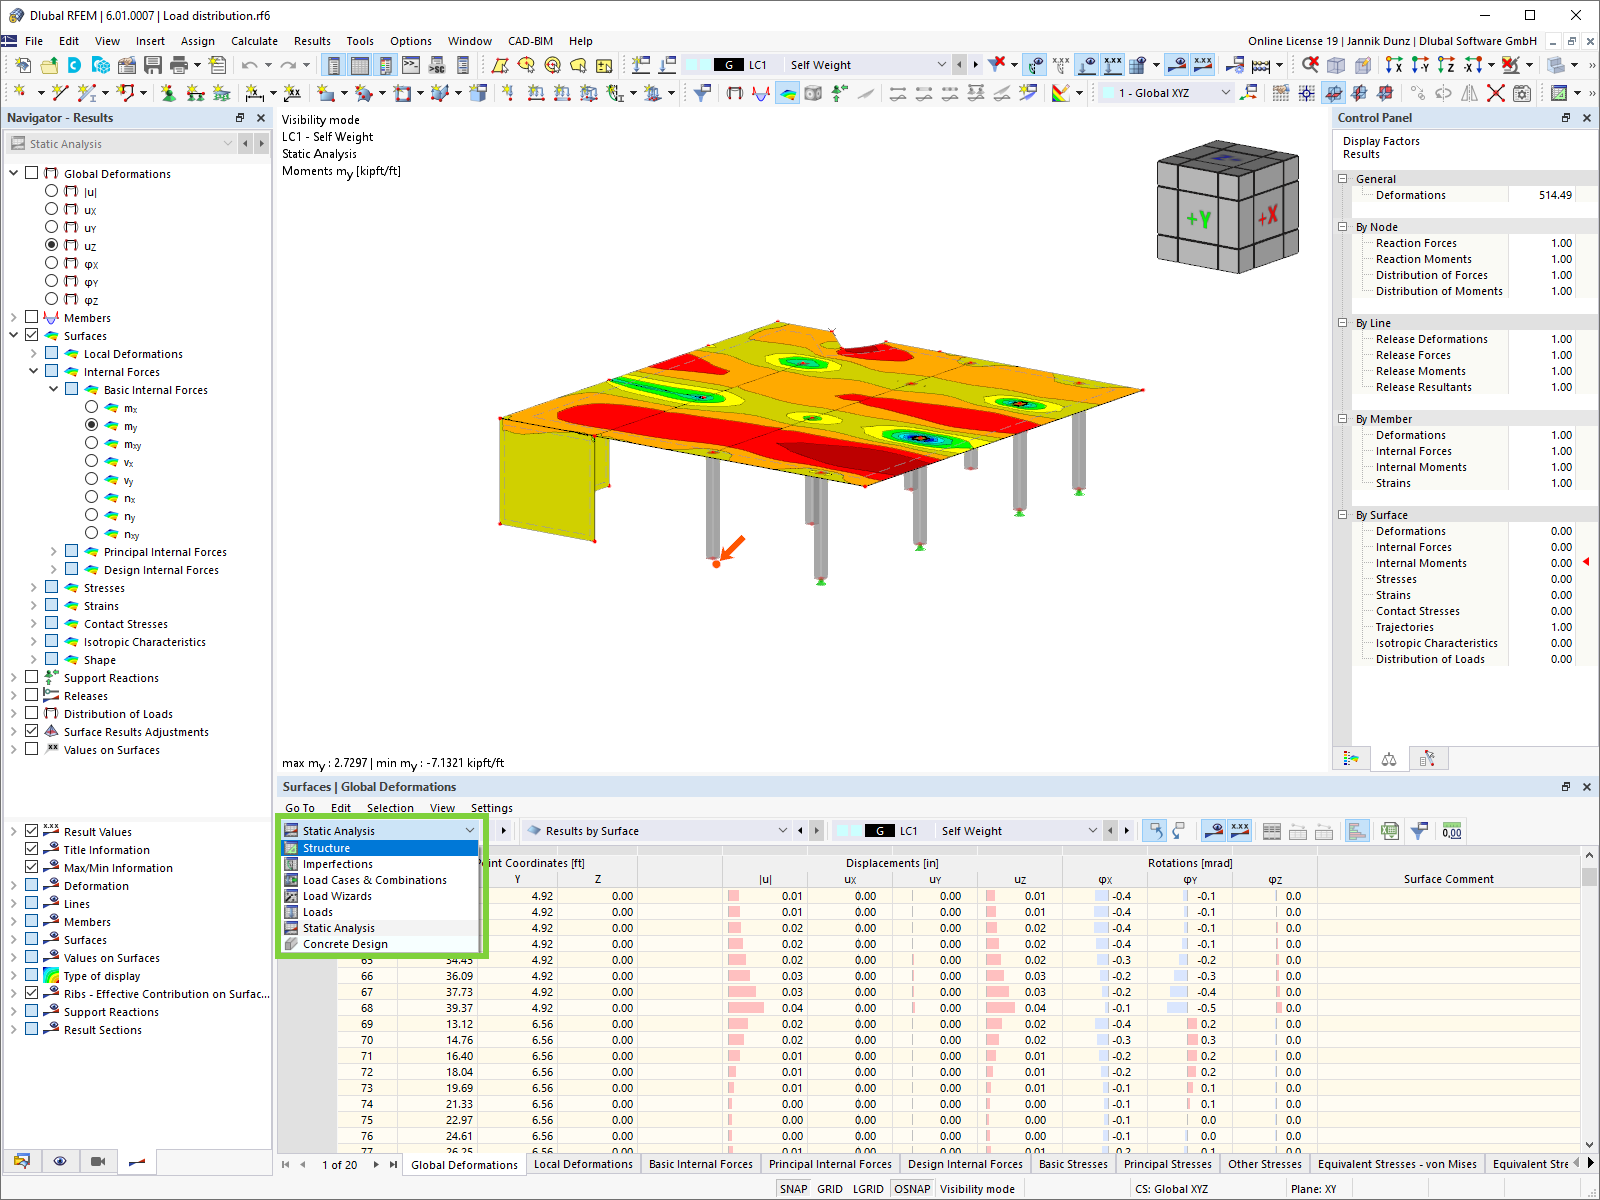This screenshot has height=1200, width=1600.
Task: Click the result filter funnel icon in table toolbar
Action: (x=1419, y=831)
